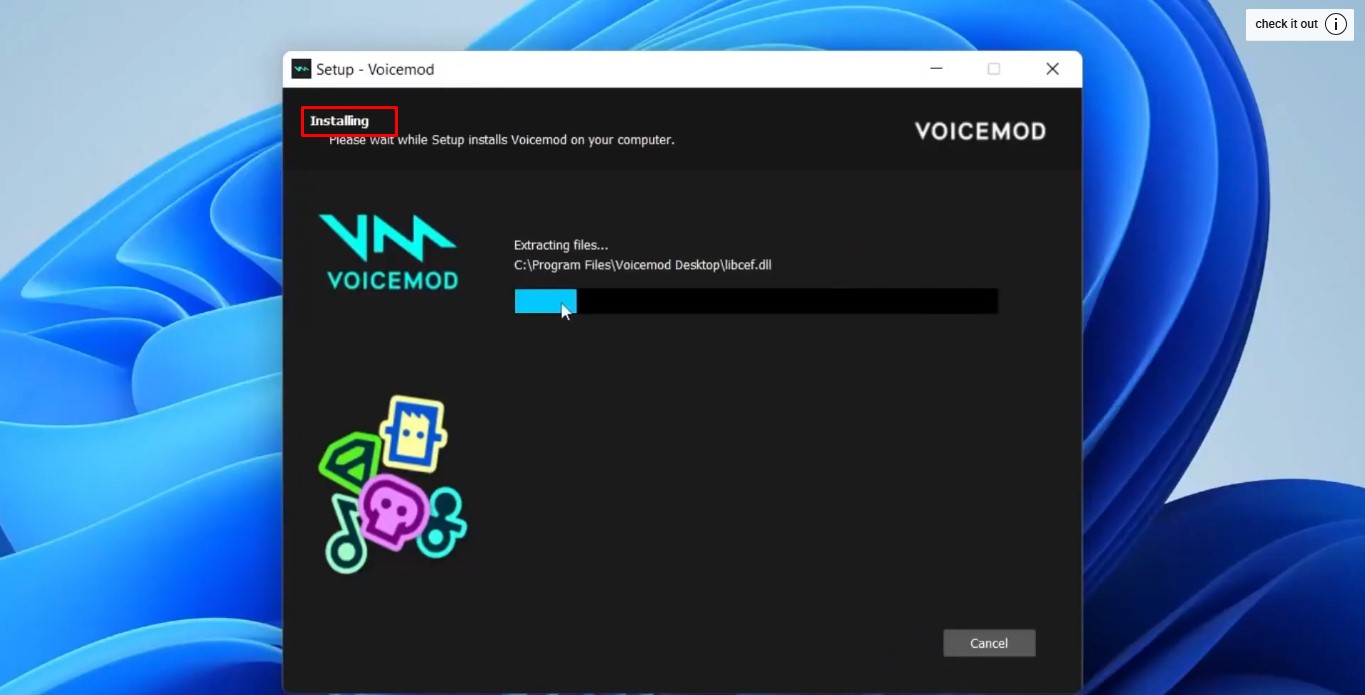This screenshot has width=1365, height=695.
Task: Select the cyan baby rattle sticker icon
Action: (447, 520)
